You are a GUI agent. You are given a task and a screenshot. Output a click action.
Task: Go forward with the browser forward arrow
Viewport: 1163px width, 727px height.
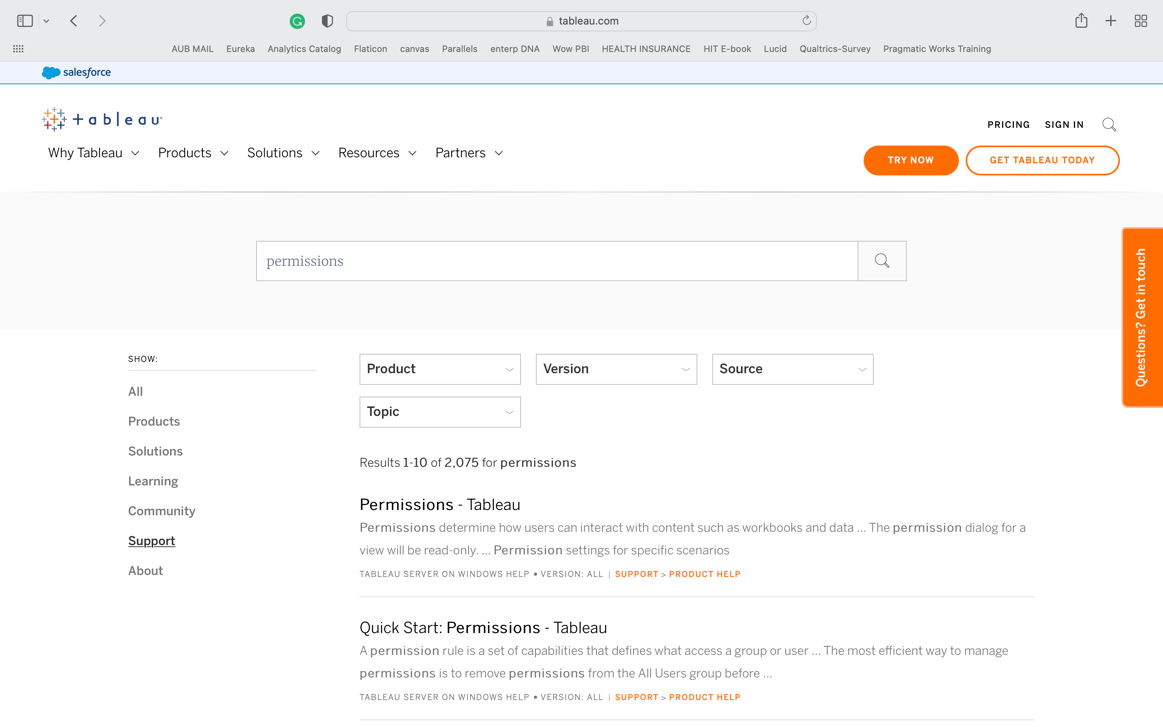point(102,21)
